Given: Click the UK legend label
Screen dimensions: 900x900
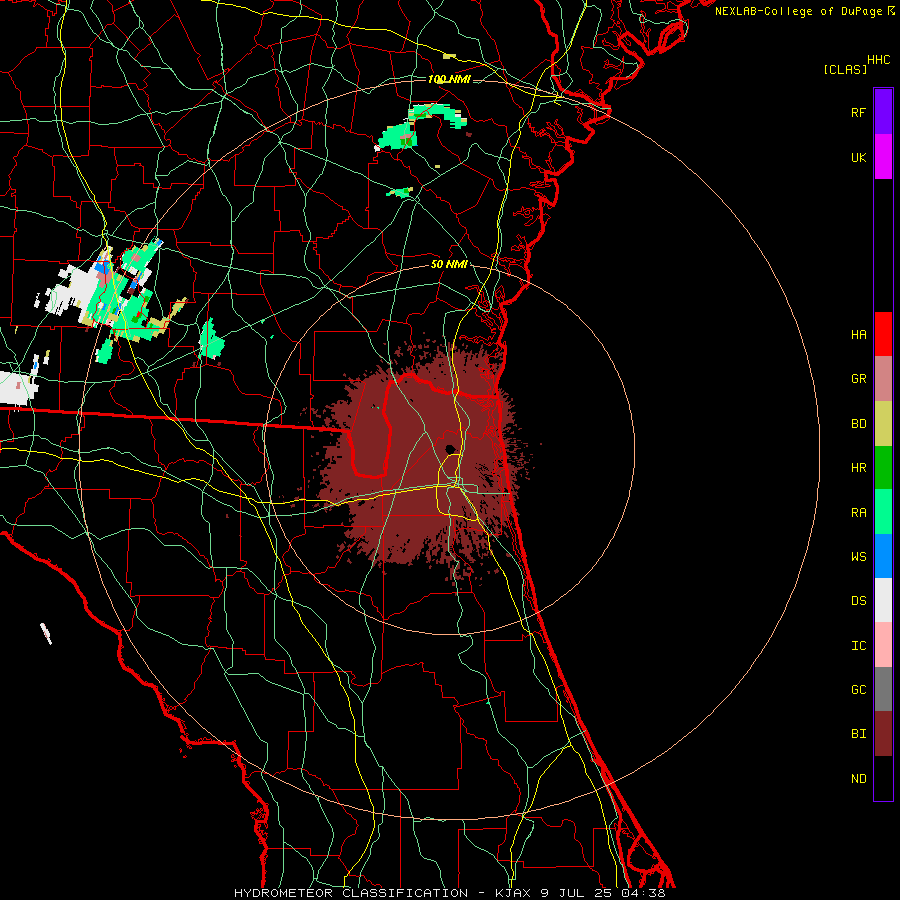Looking at the screenshot, I should [x=858, y=157].
